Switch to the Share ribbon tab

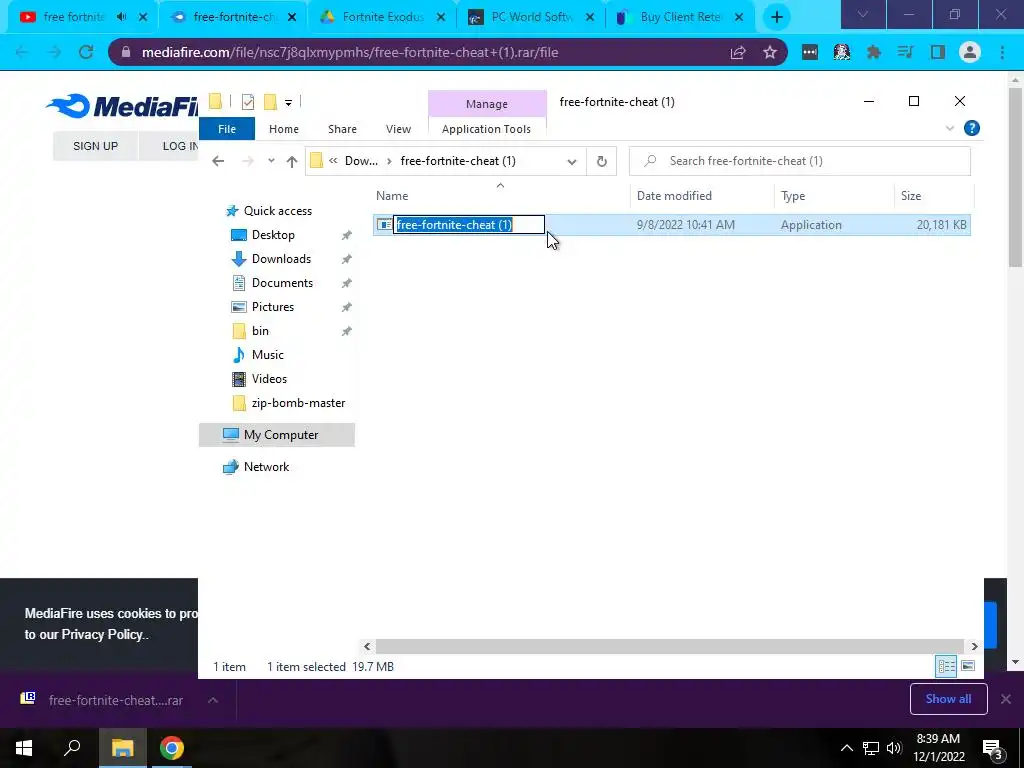click(342, 129)
